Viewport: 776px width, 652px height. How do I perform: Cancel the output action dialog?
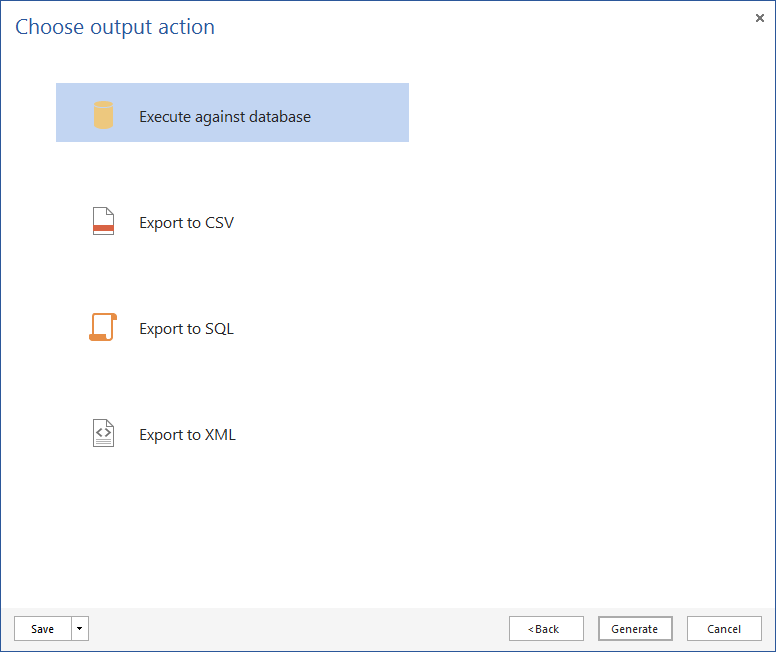pyautogui.click(x=724, y=629)
